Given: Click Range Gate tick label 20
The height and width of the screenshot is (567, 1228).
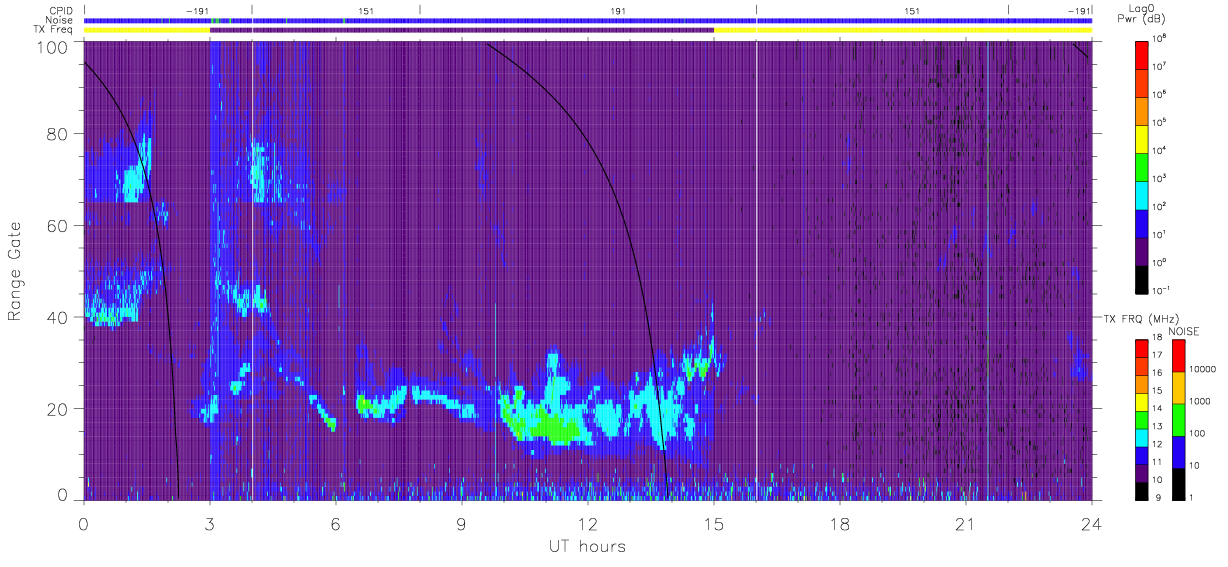Looking at the screenshot, I should coord(58,409).
